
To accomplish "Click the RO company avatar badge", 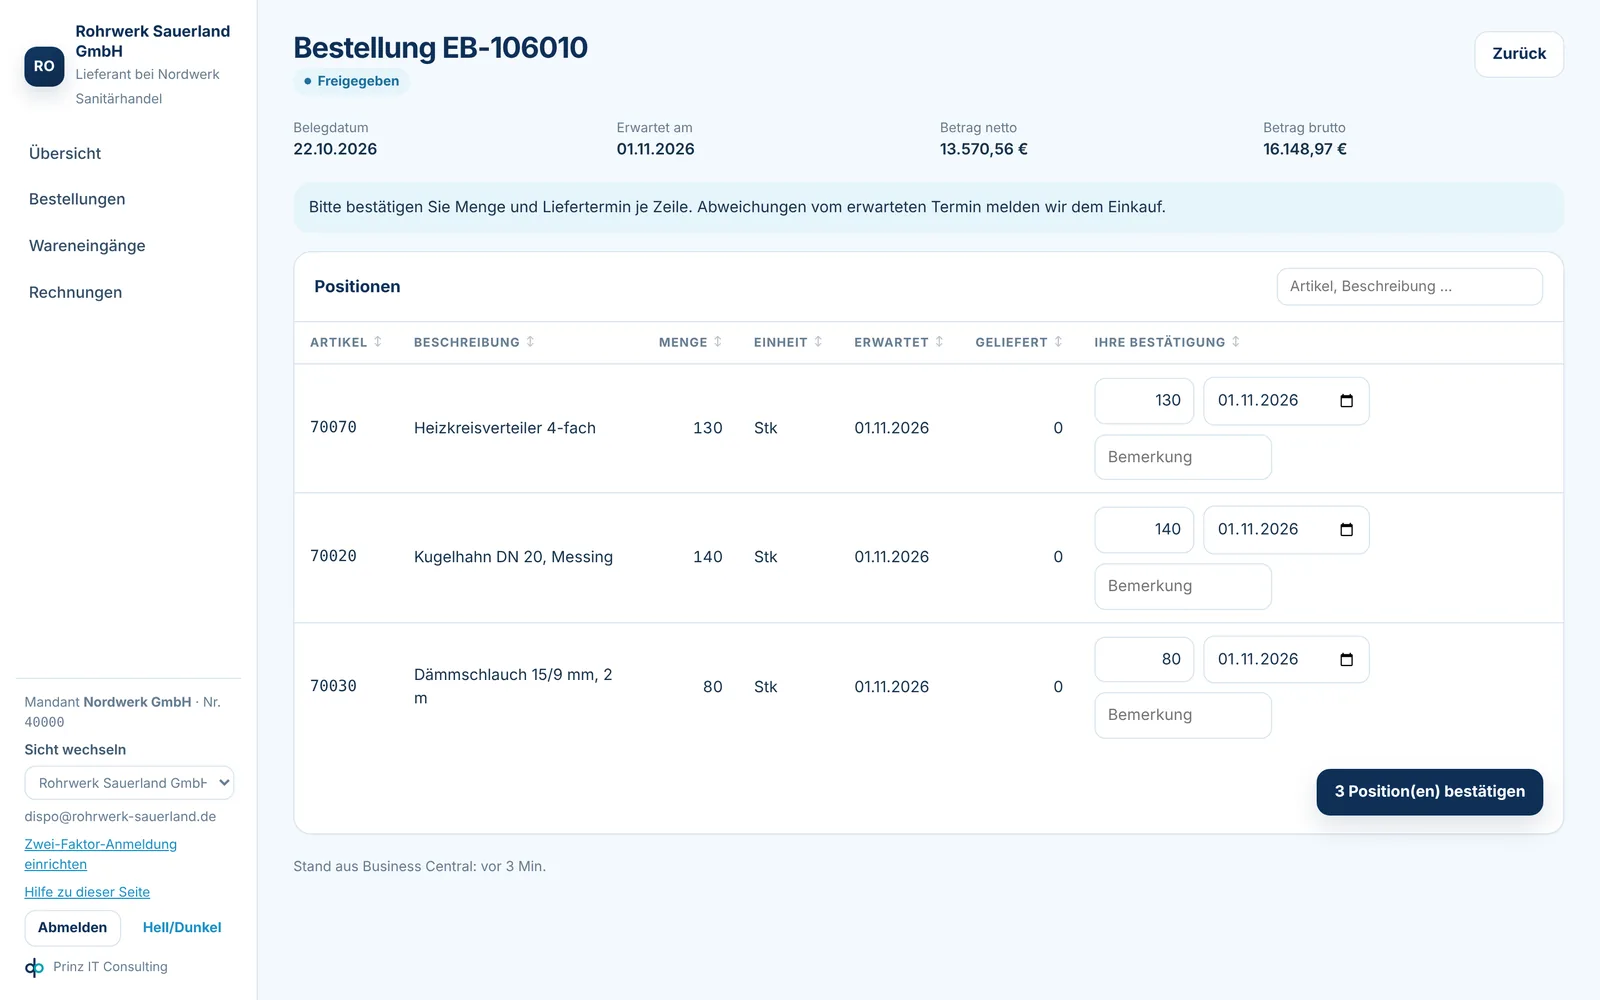I will (x=44, y=66).
